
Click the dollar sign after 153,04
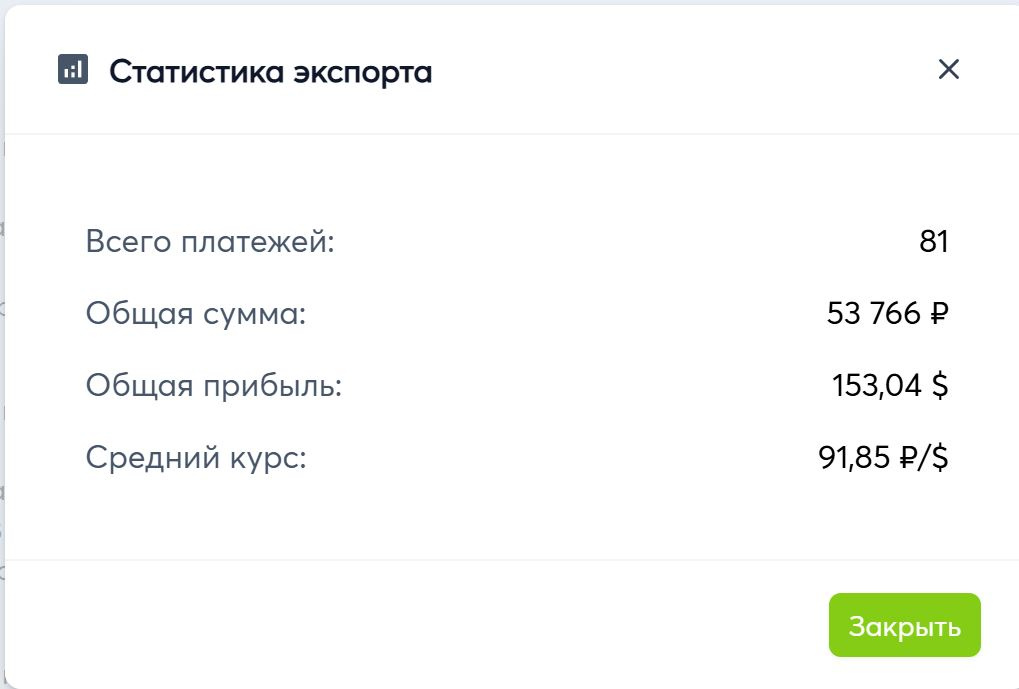tap(939, 386)
